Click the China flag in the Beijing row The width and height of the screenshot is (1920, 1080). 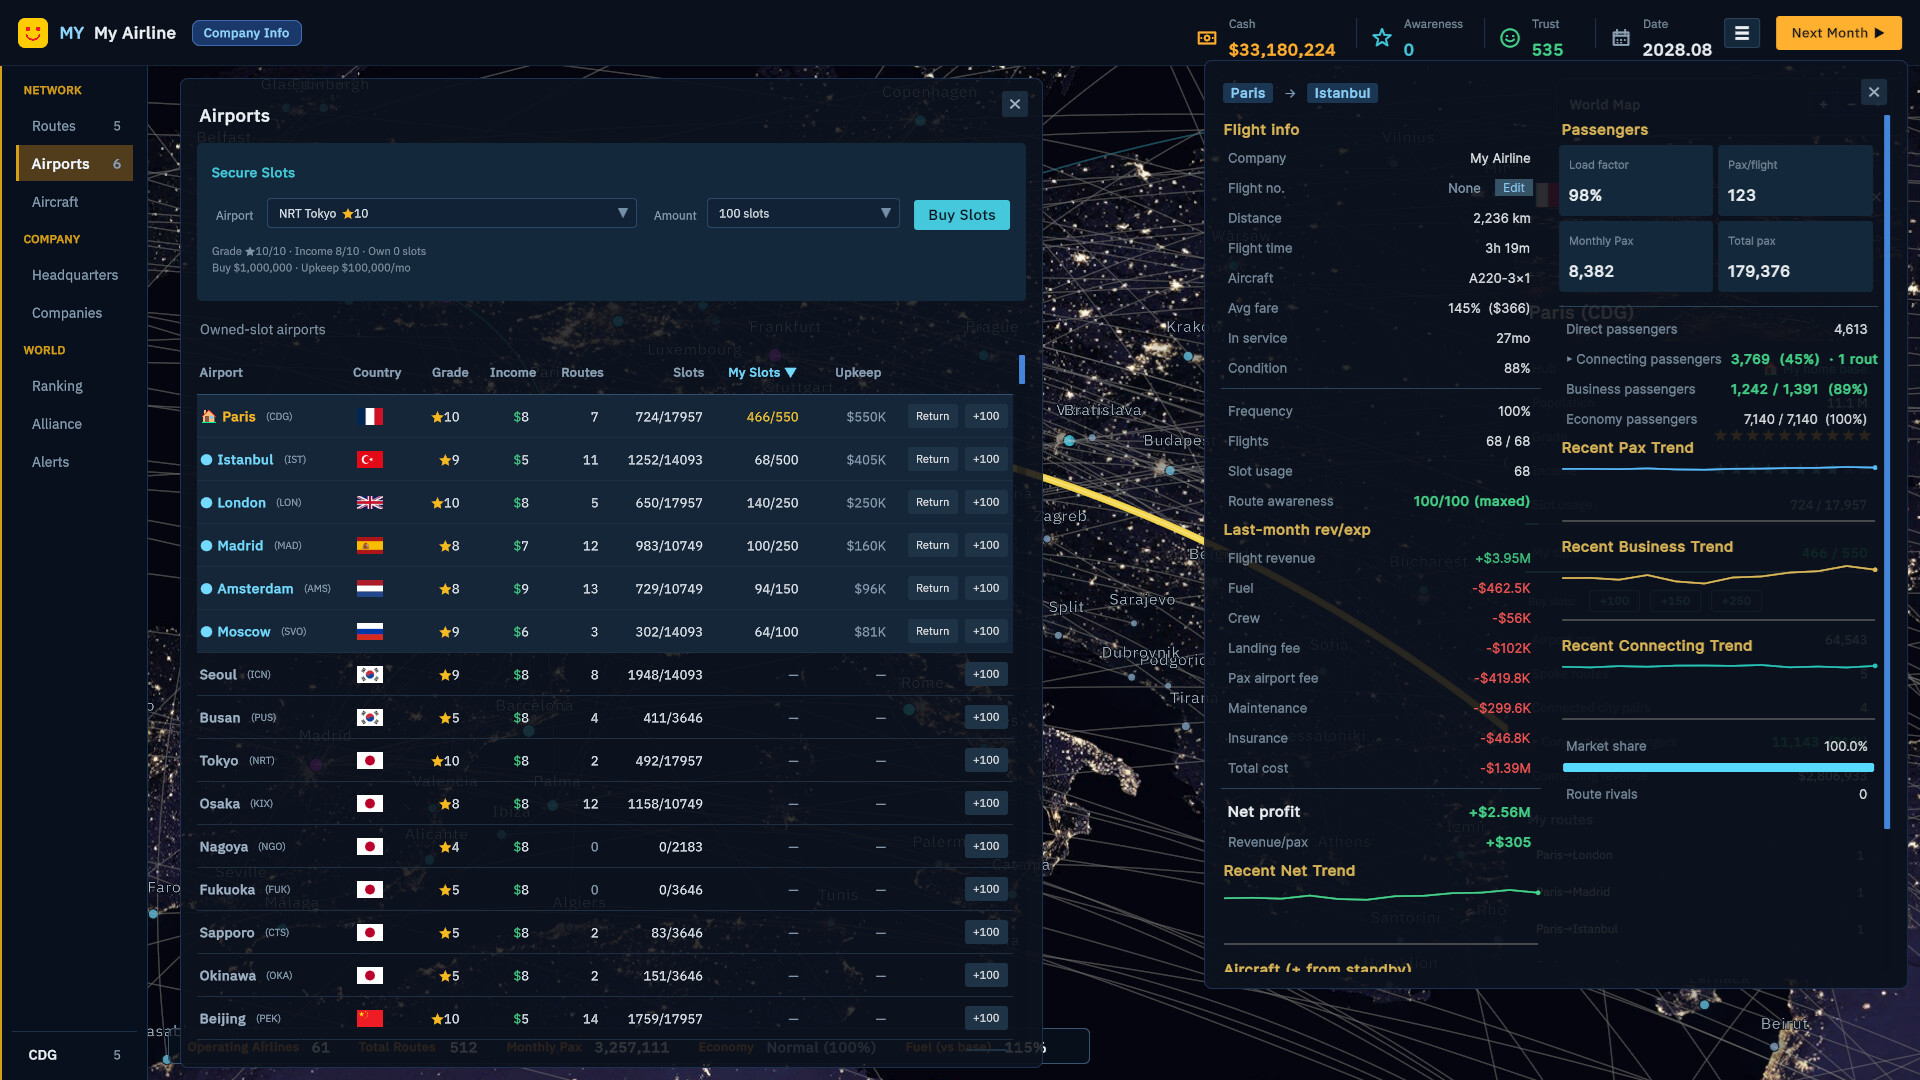click(370, 1019)
